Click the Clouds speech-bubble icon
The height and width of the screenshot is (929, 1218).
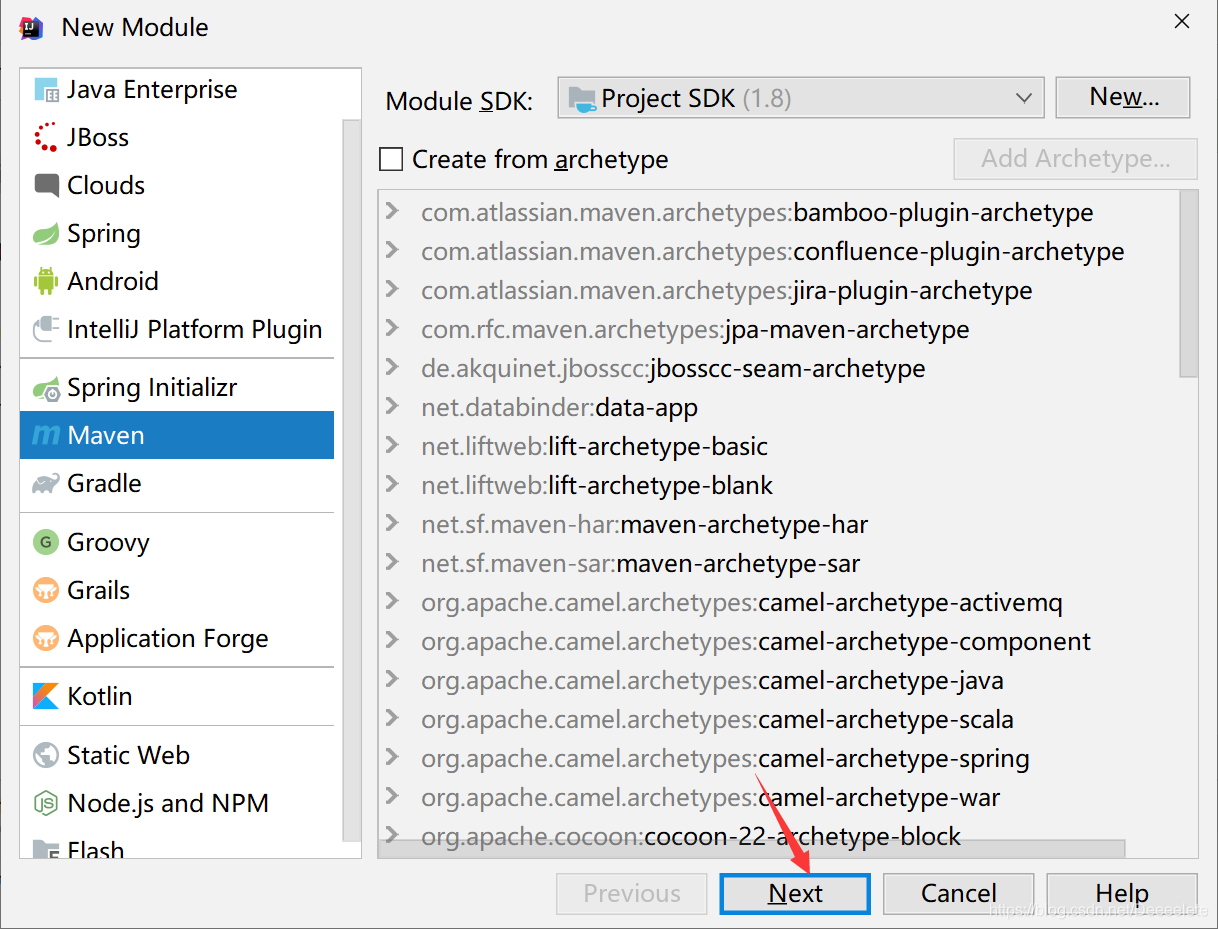coord(46,186)
